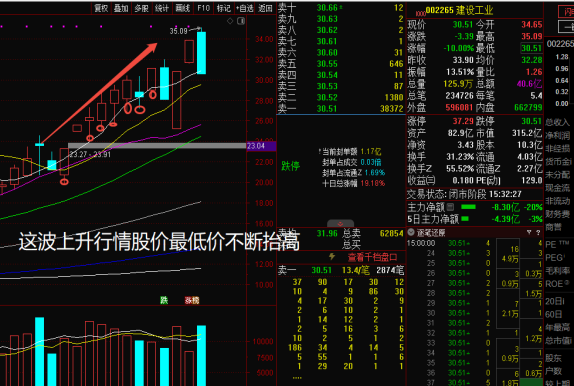
Task: Click the 总卖 62854 value
Action: click(391, 233)
